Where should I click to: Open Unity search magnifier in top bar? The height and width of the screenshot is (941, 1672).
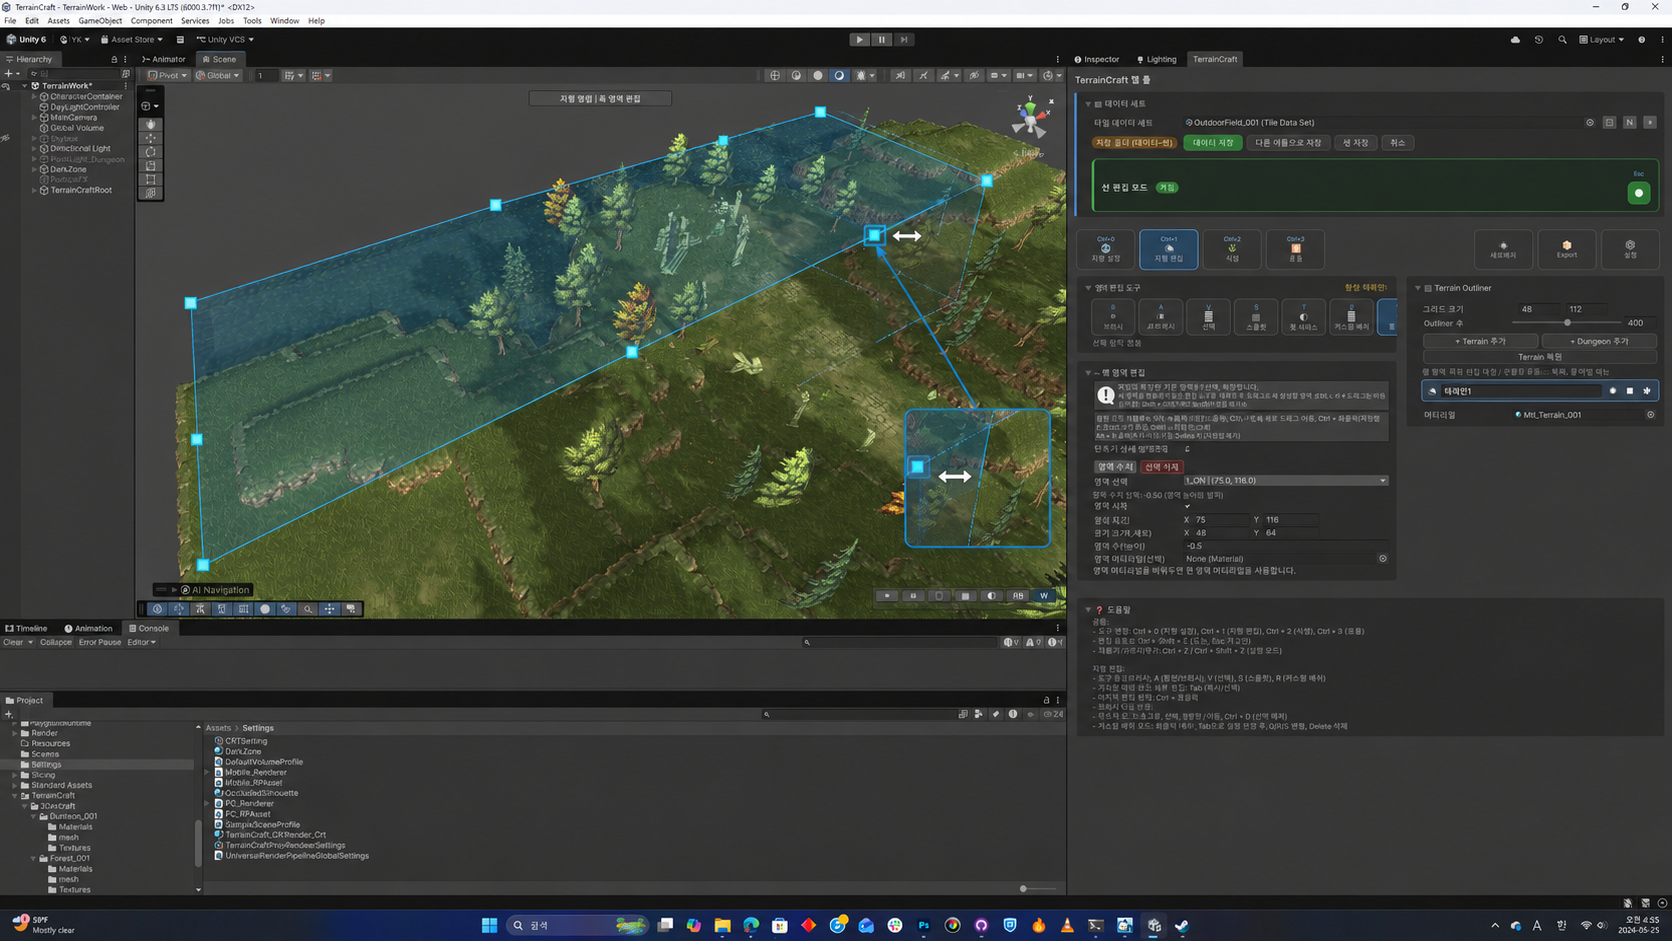[1562, 40]
